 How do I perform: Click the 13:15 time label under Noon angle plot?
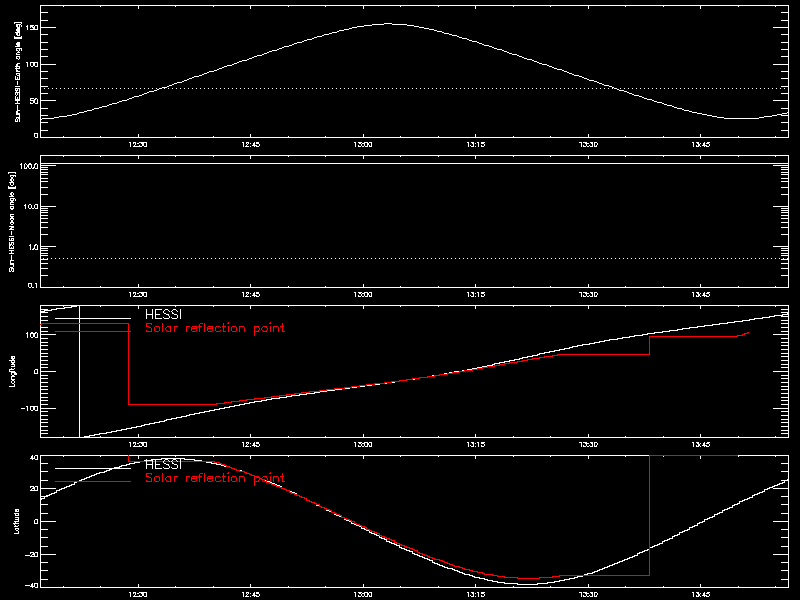pos(476,295)
